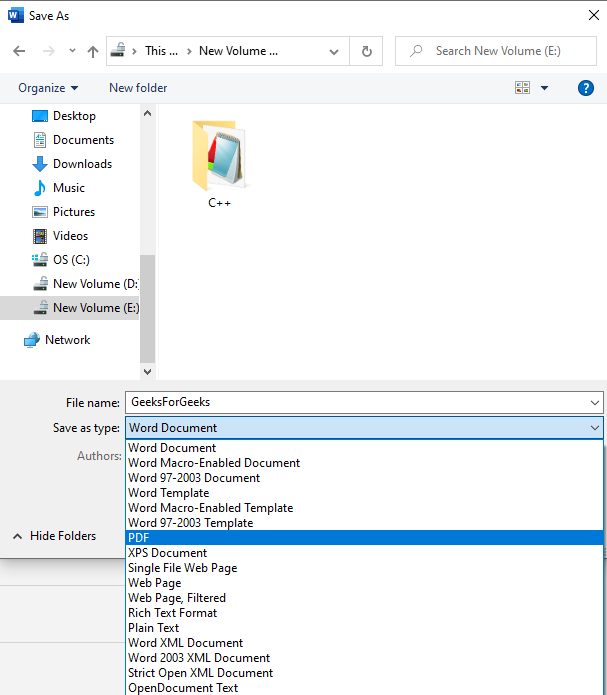
Task: Choose Word XML Document type
Action: 364,643
